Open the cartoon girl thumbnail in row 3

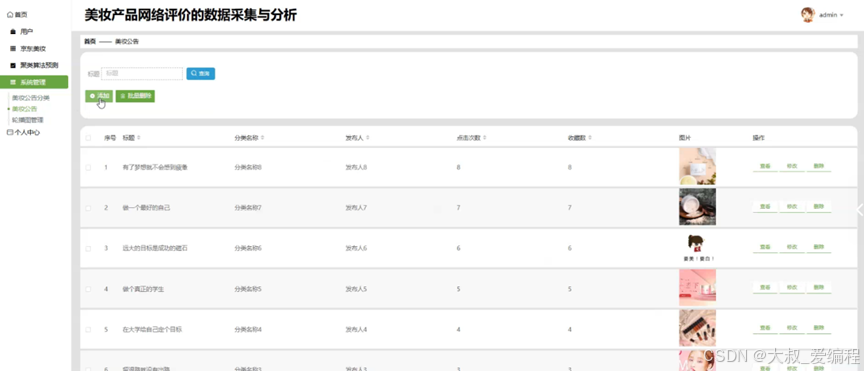point(697,248)
